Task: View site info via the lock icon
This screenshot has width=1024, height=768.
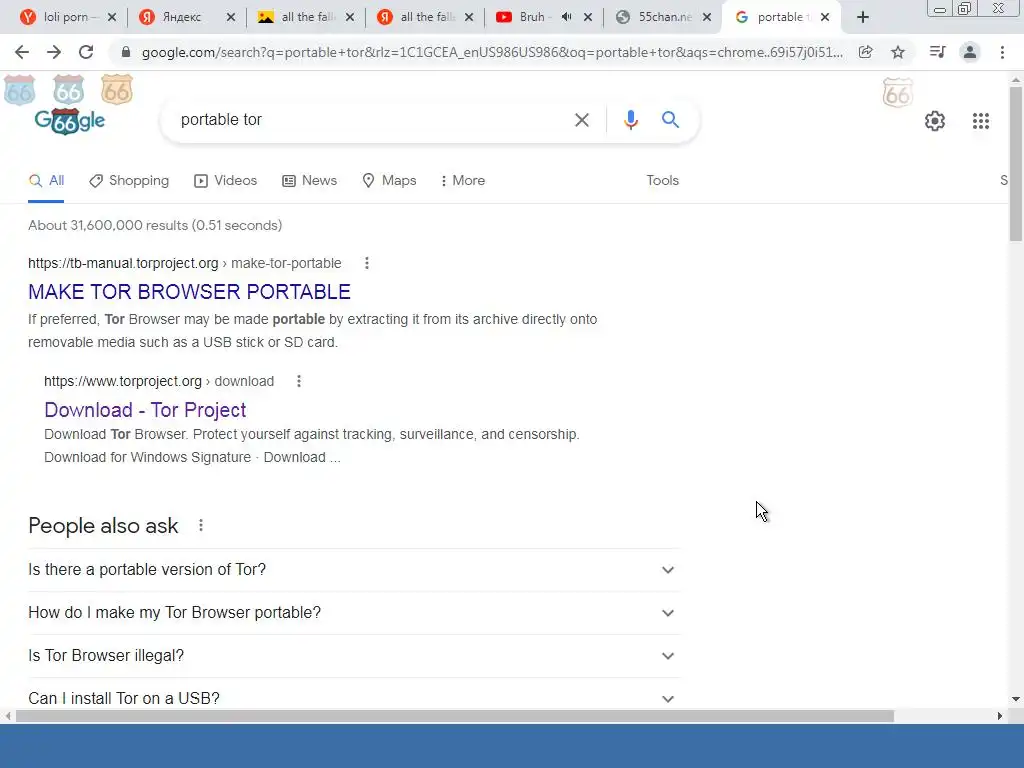Action: [x=126, y=52]
